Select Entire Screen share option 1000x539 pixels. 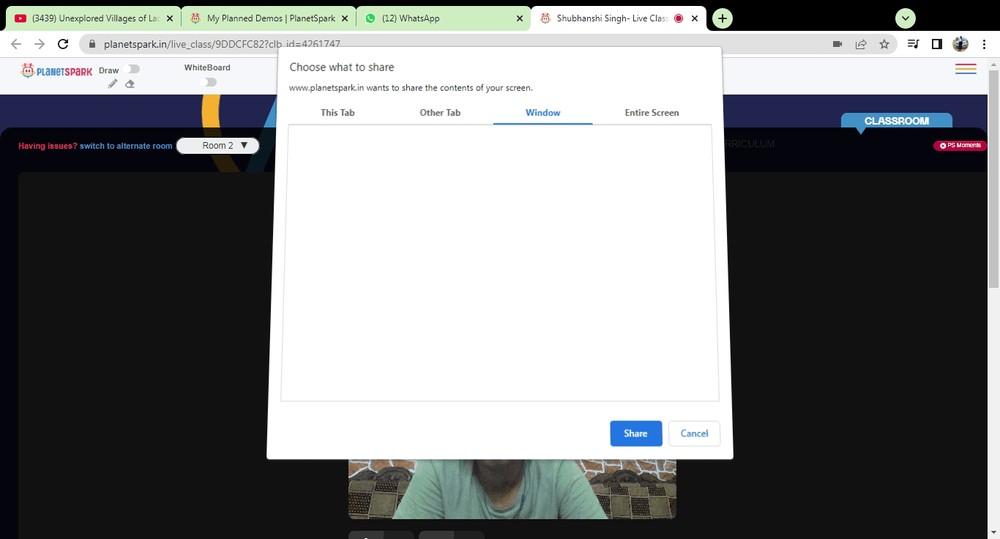pos(652,112)
